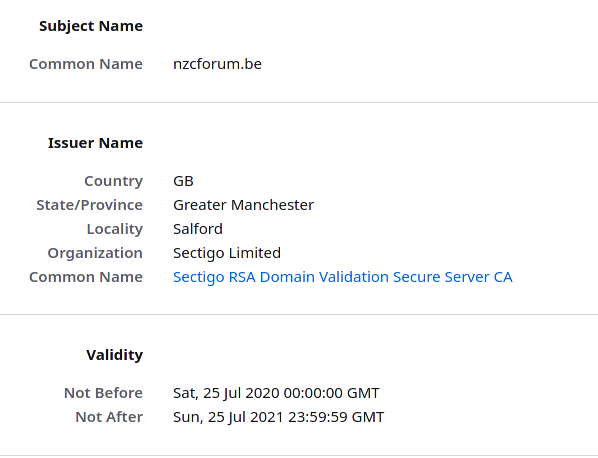
Task: Click the subject's Common Name label
Action: point(86,64)
